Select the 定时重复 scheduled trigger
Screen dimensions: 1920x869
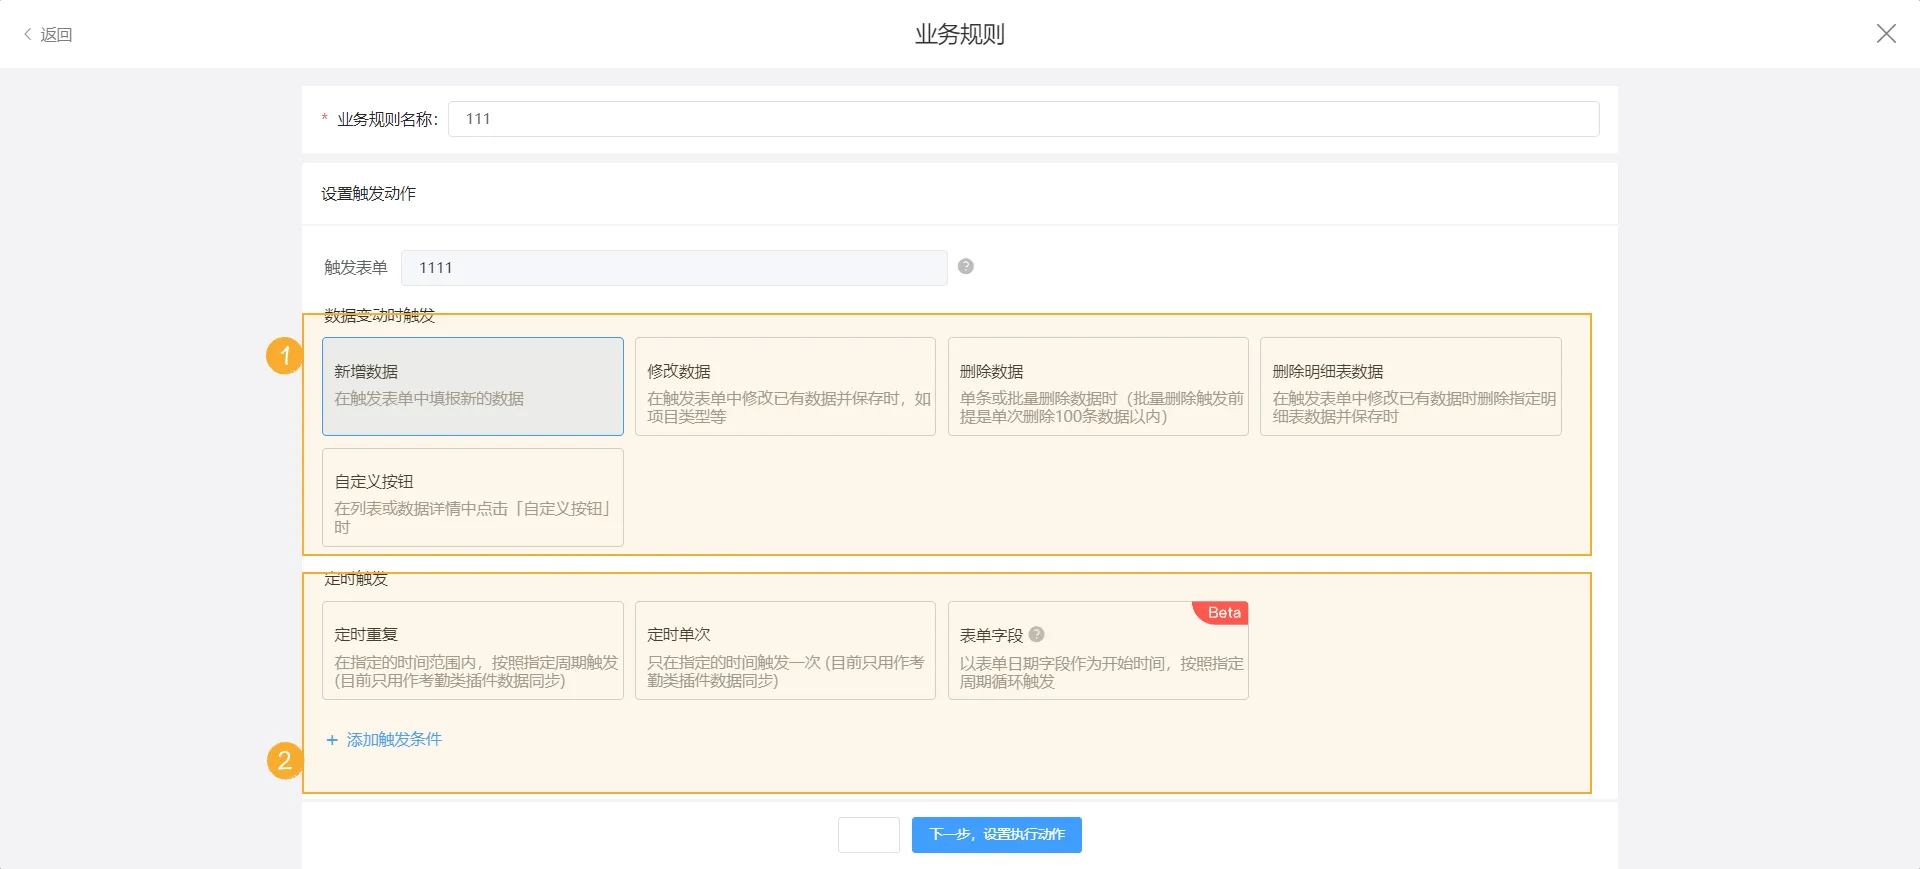click(472, 650)
